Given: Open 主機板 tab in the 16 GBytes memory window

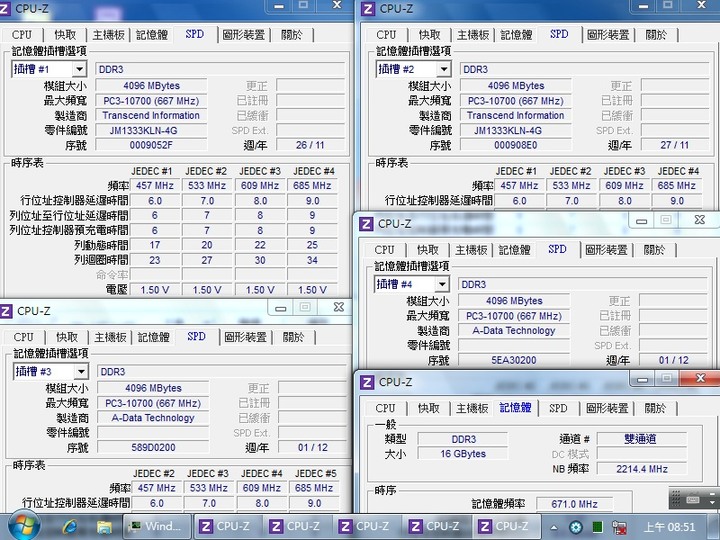Looking at the screenshot, I should pos(472,409).
